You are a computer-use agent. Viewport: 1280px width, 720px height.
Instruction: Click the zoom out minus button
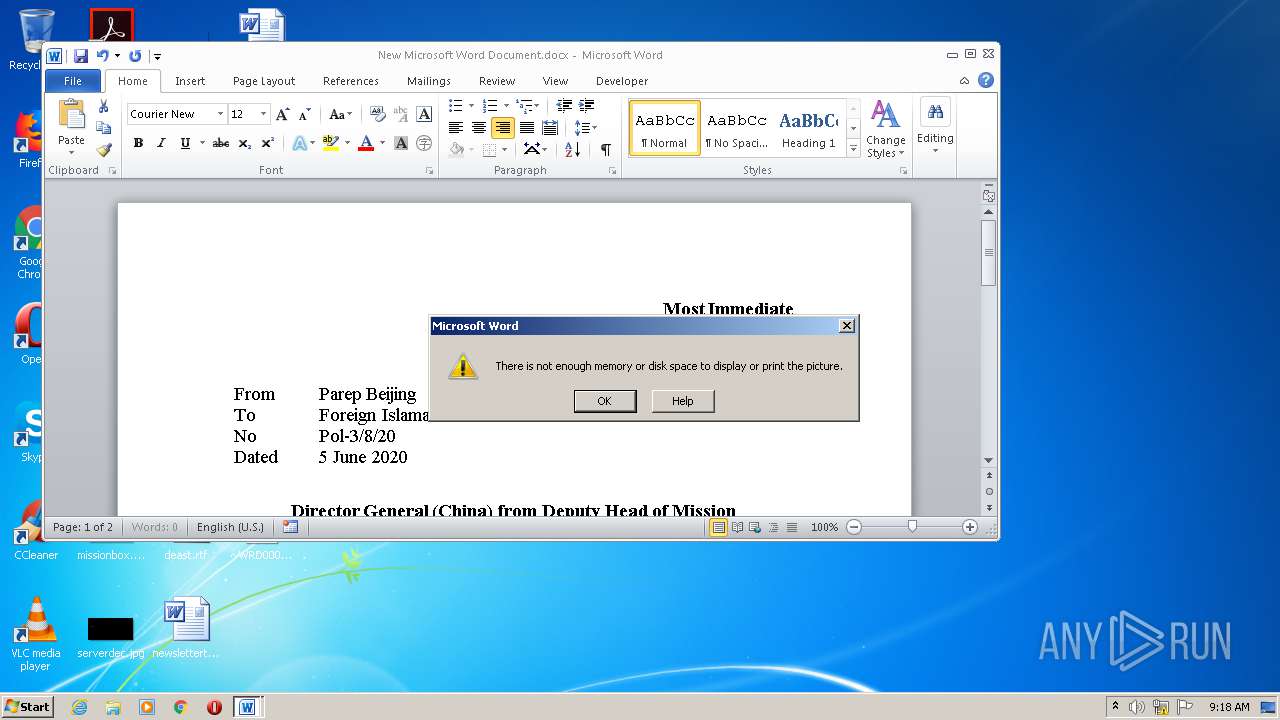pos(853,527)
